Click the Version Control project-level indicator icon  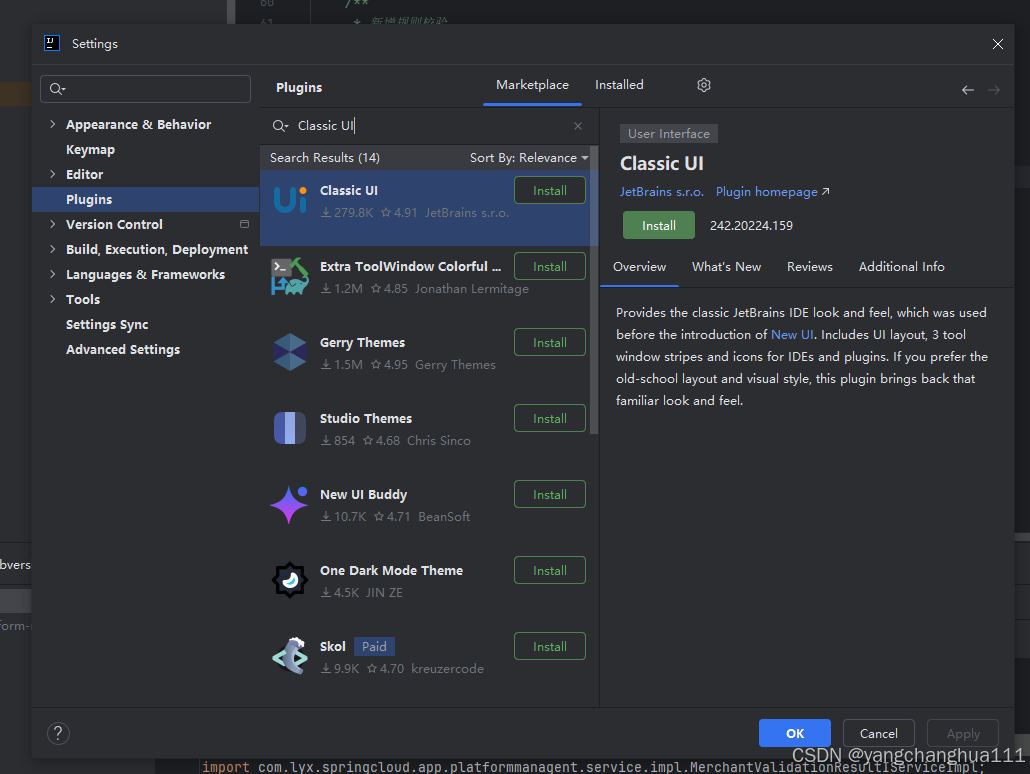(x=244, y=225)
